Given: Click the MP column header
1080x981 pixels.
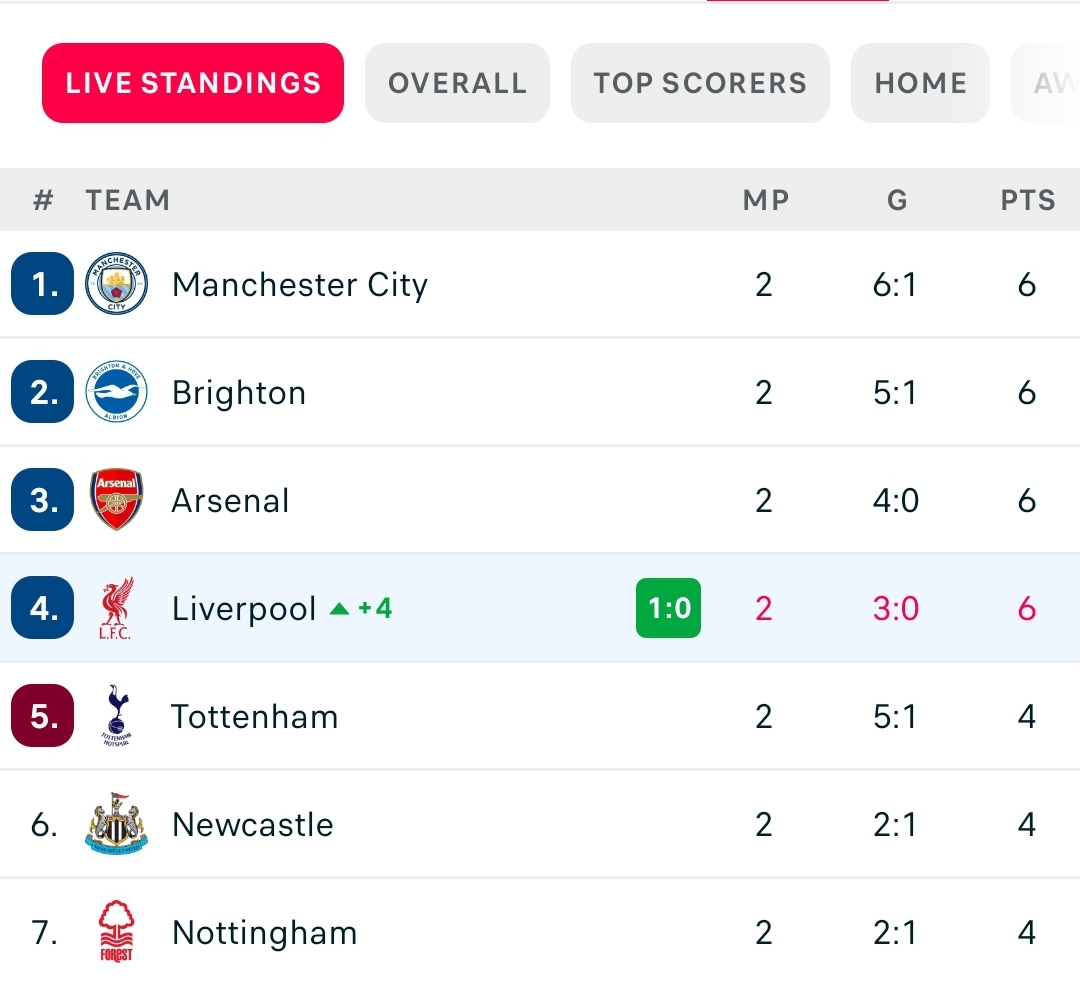Looking at the screenshot, I should pos(765,200).
